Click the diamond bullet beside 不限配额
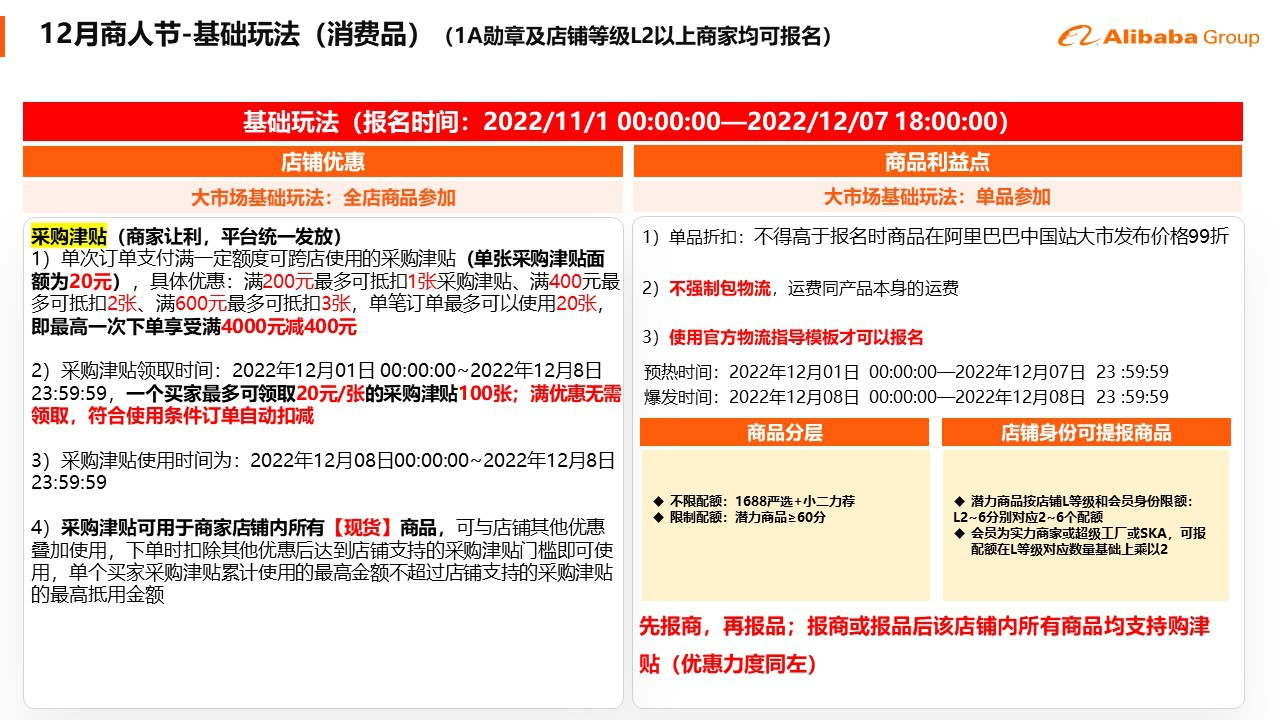Screen dimensions: 1280x720 658,501
